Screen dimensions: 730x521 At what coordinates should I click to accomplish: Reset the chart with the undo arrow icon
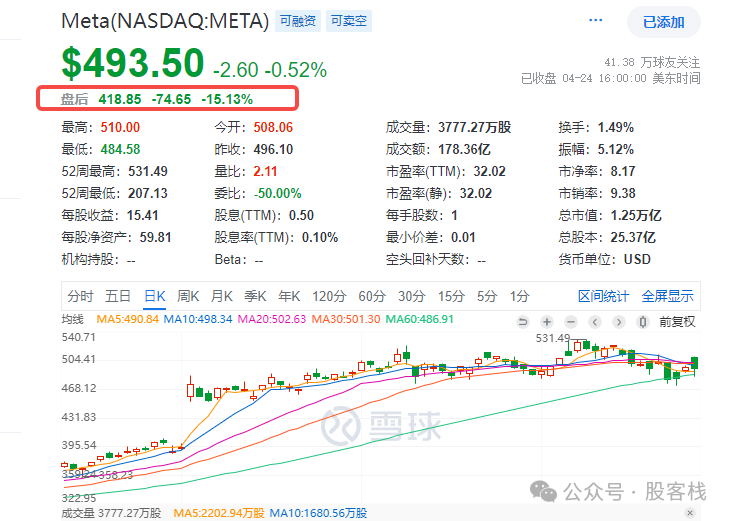[523, 322]
